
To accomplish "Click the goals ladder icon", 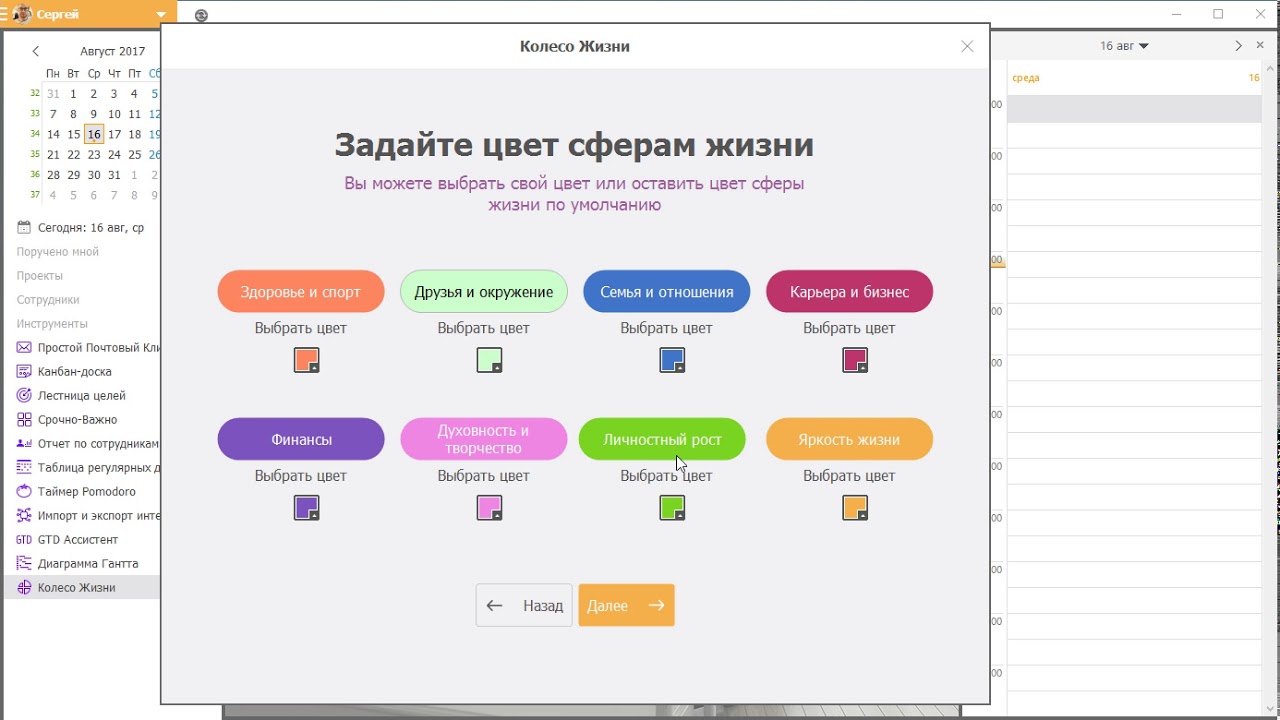I will (x=24, y=396).
